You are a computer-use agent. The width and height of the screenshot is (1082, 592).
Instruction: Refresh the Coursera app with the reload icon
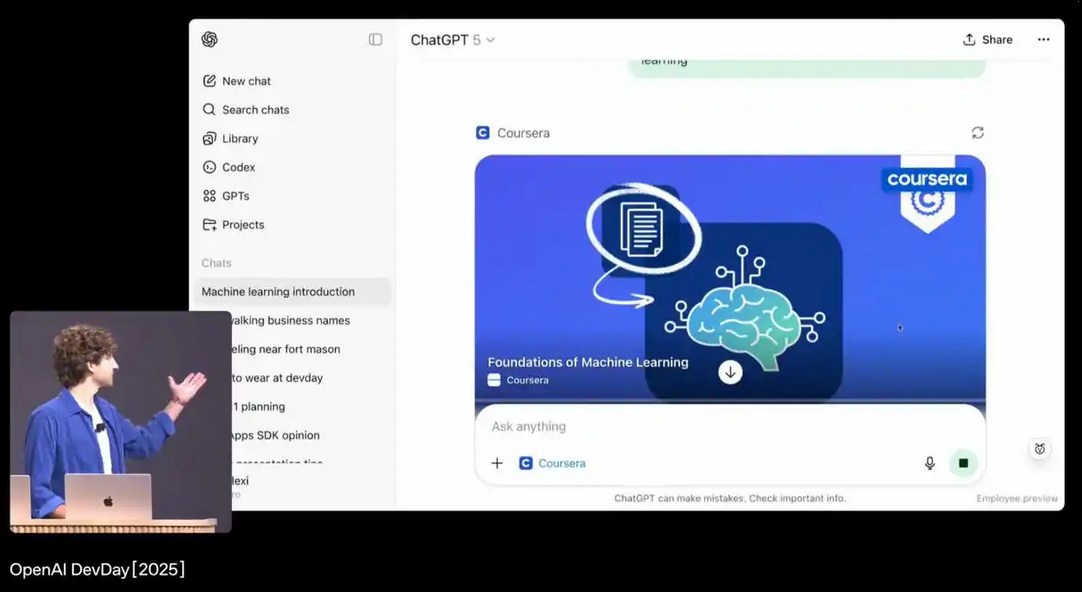(x=977, y=133)
